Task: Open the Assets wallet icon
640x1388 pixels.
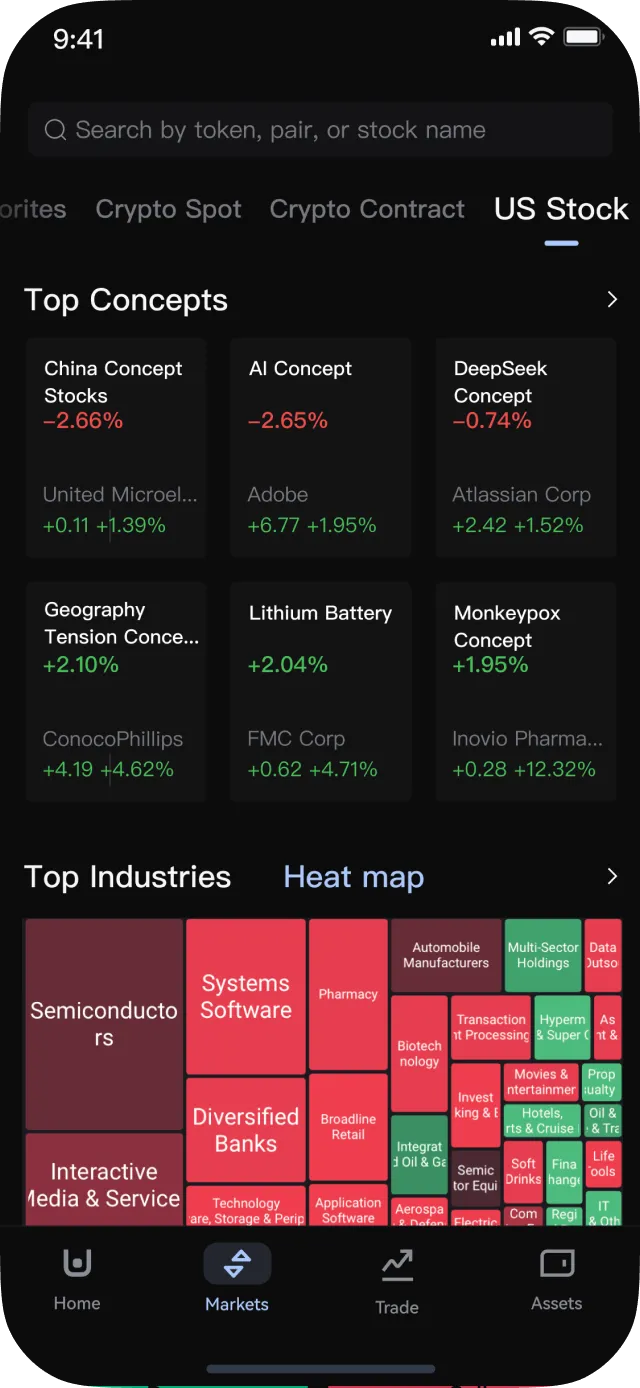Action: tap(557, 1264)
